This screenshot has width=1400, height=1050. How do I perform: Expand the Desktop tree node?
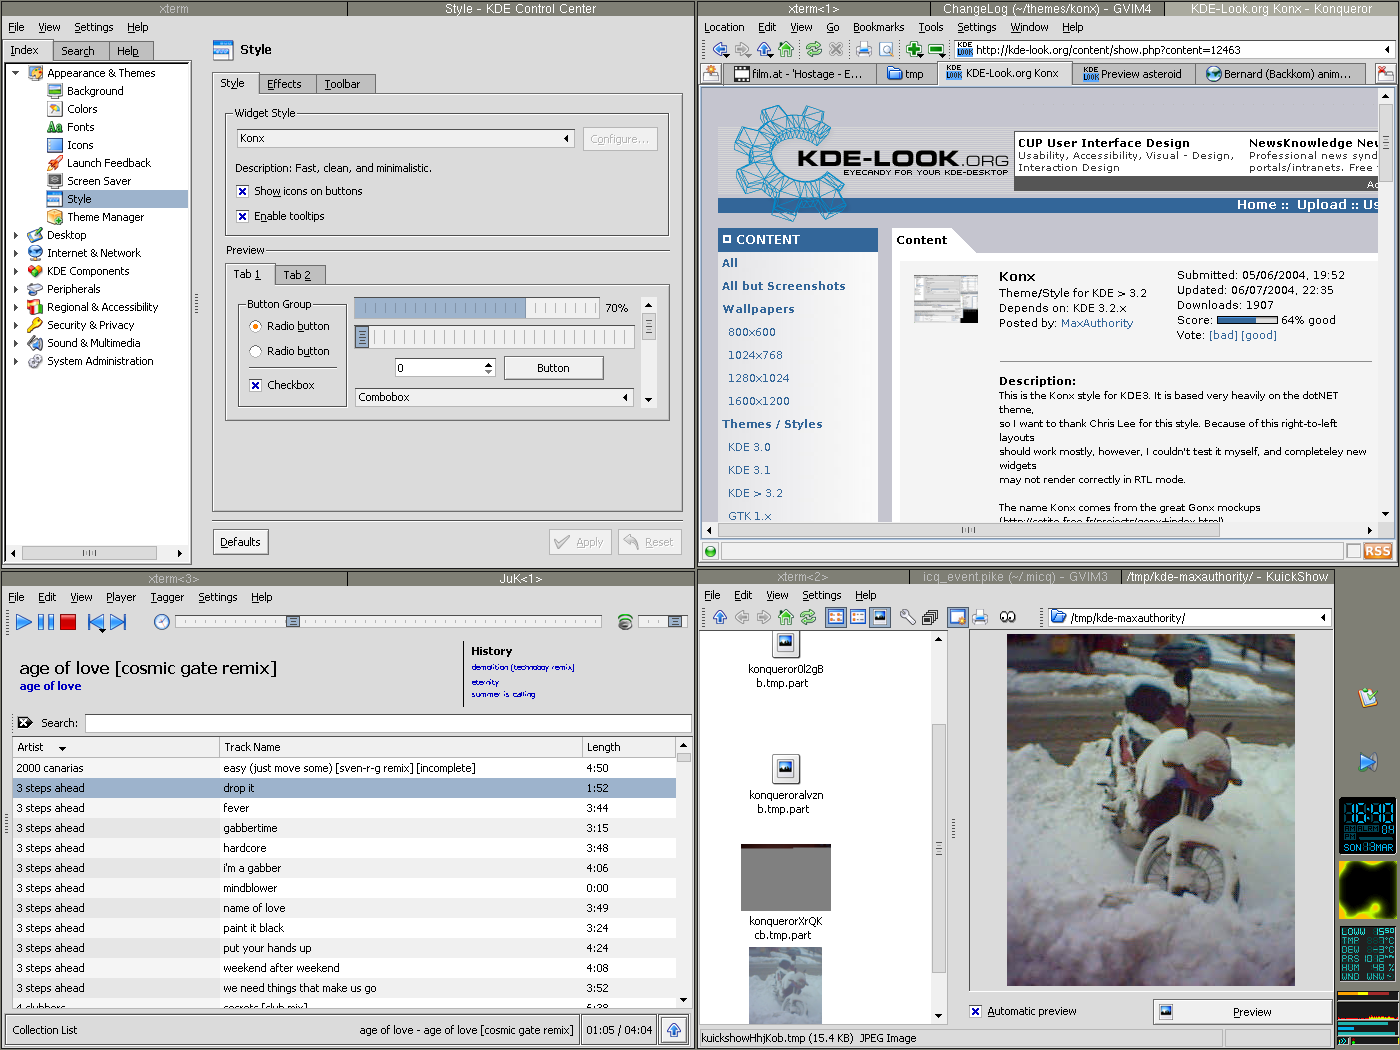16,235
